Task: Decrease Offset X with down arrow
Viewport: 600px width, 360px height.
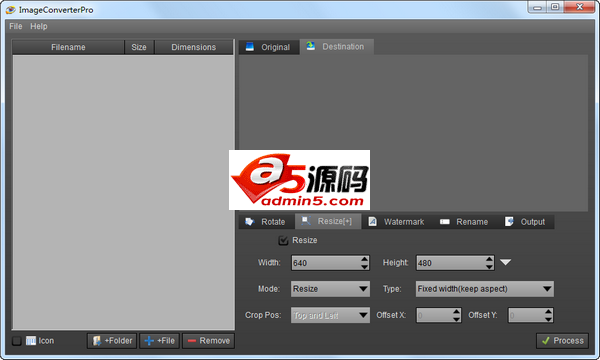Action: click(457, 319)
